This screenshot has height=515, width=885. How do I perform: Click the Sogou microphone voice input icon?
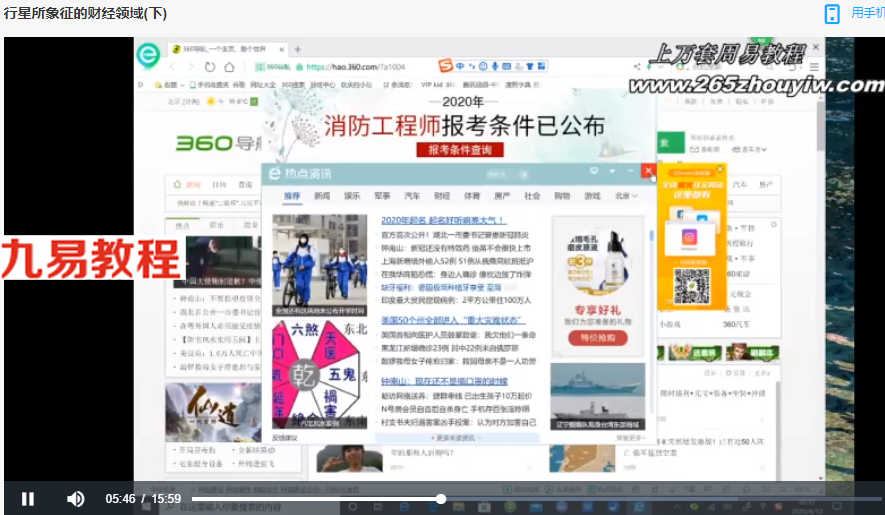[494, 66]
